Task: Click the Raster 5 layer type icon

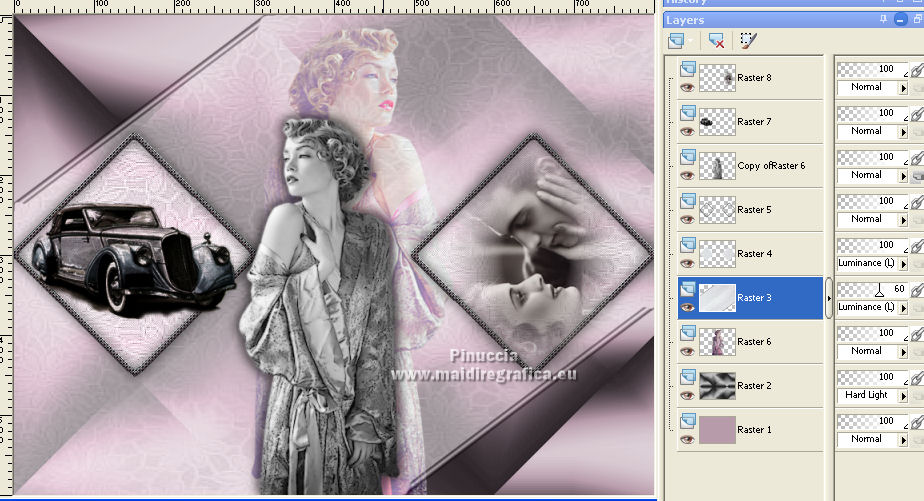Action: (688, 202)
